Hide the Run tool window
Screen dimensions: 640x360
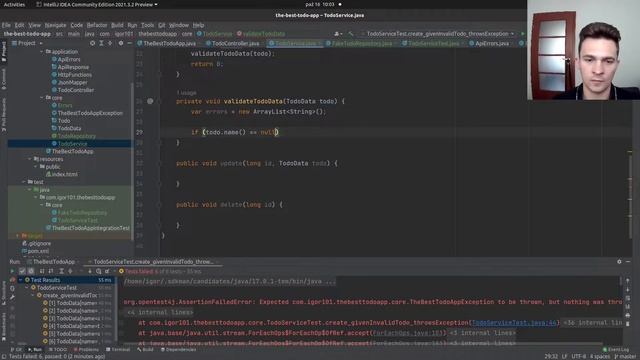pyautogui.click(x=628, y=262)
